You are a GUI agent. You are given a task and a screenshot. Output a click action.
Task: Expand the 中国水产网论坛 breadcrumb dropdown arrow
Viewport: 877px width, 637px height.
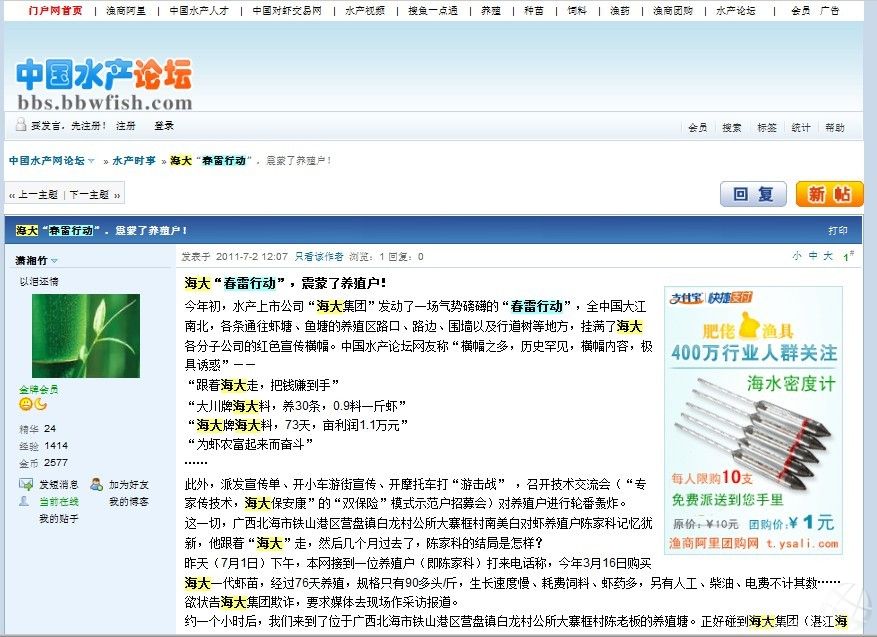pos(92,161)
